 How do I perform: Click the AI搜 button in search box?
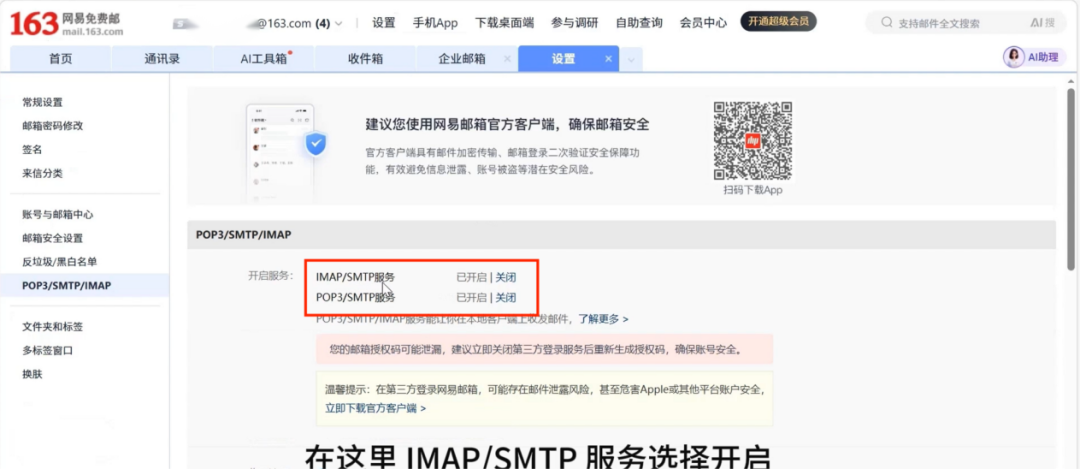(x=1042, y=23)
